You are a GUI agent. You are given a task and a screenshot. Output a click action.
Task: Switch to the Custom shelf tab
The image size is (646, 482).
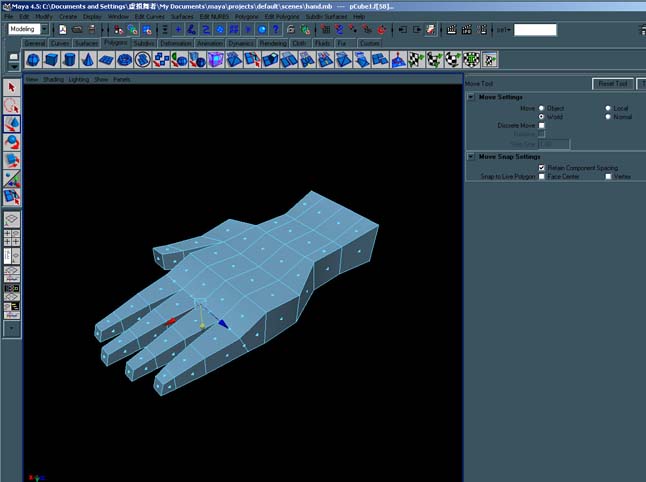369,43
